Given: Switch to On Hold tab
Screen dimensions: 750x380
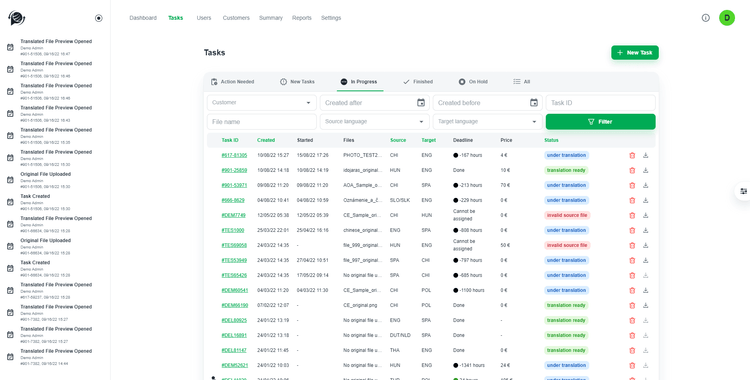Looking at the screenshot, I should click(473, 82).
